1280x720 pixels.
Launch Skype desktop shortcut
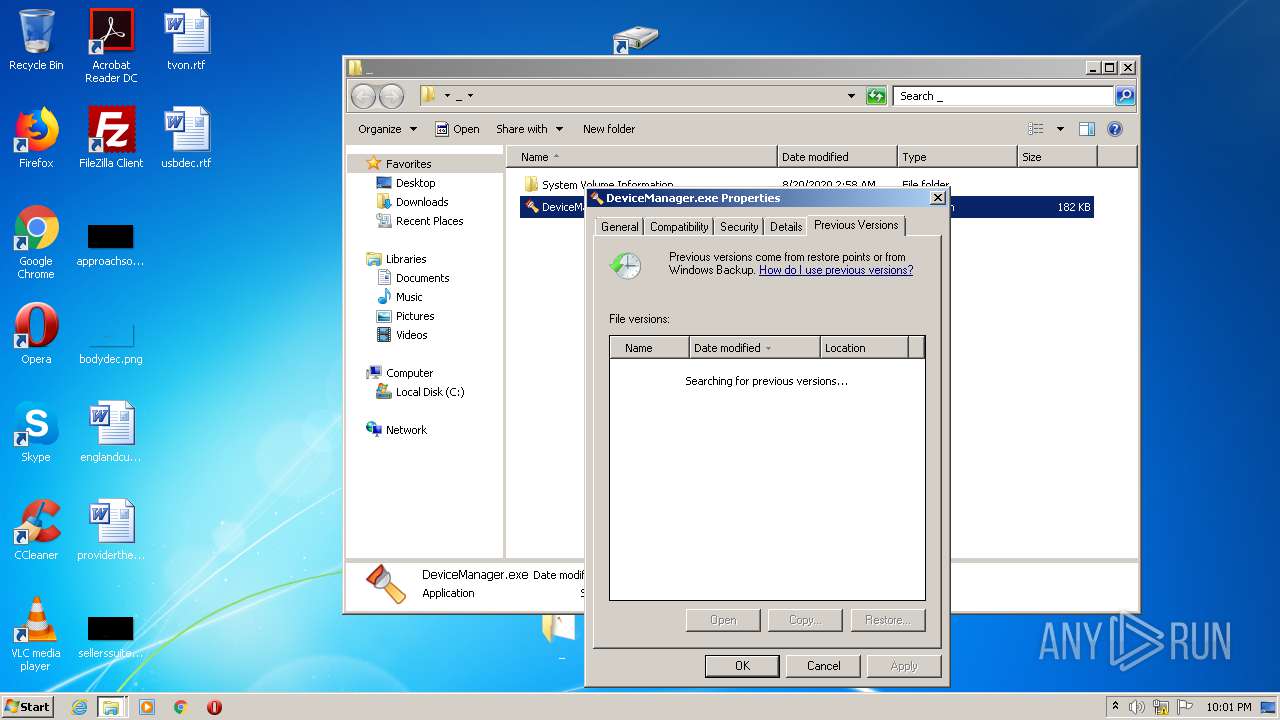(x=36, y=432)
